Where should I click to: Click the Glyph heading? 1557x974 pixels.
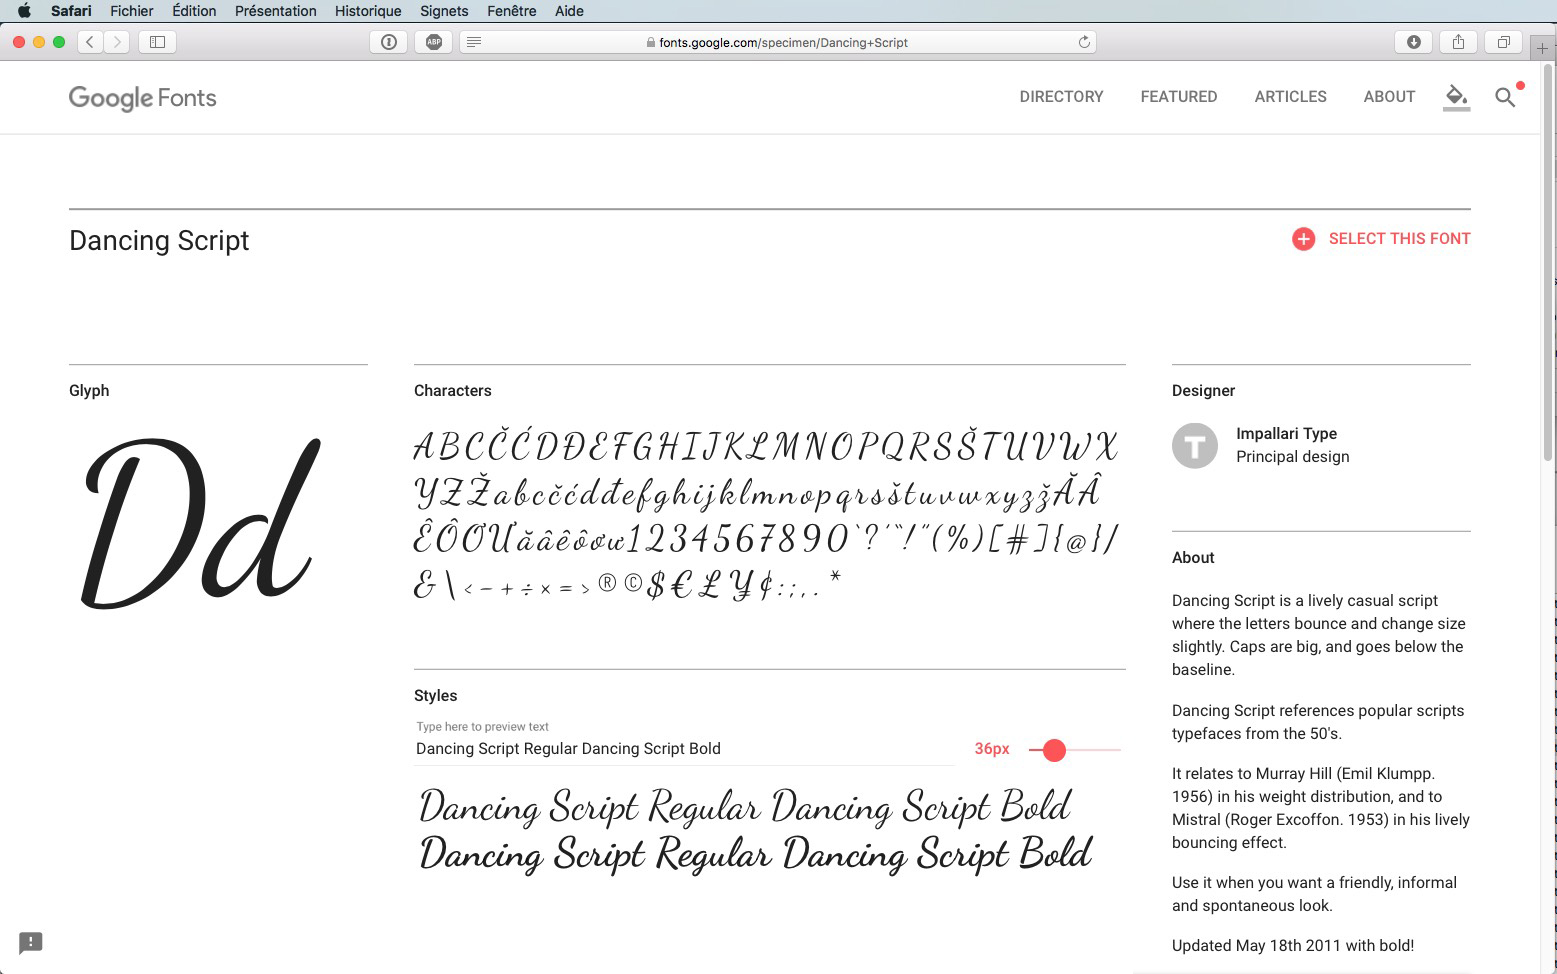89,391
